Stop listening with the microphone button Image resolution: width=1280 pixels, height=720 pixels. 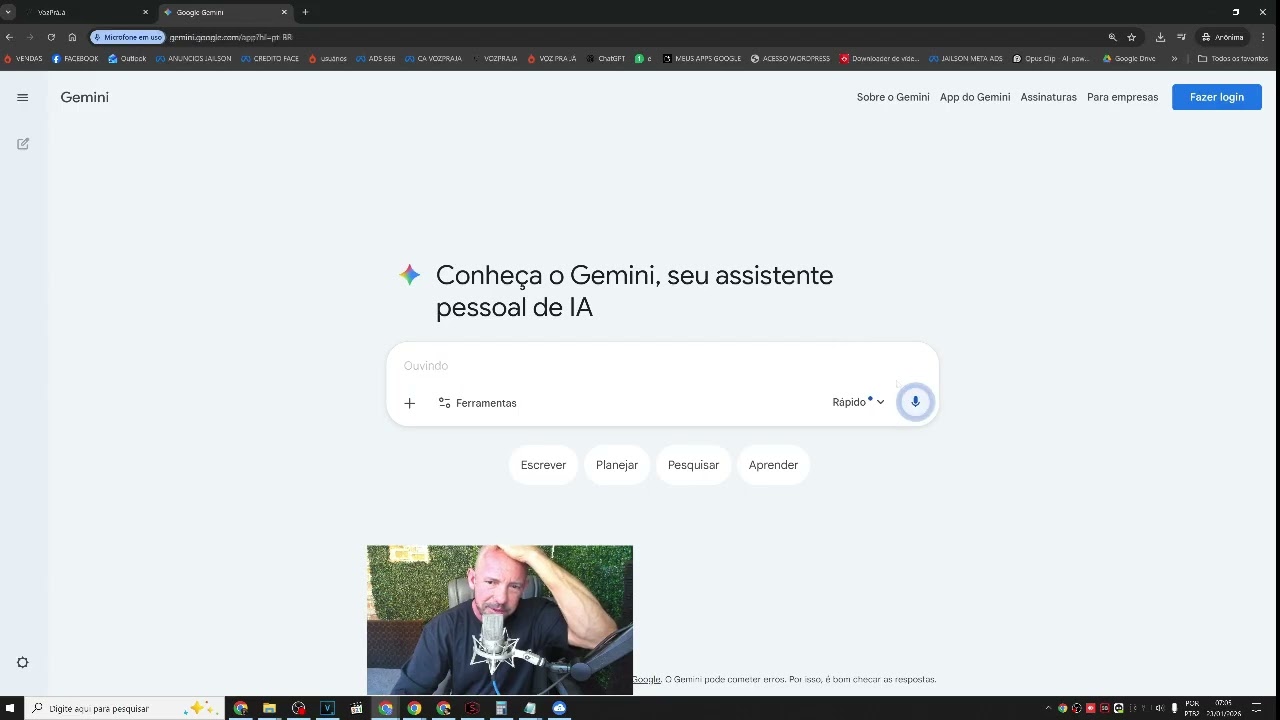click(x=915, y=402)
